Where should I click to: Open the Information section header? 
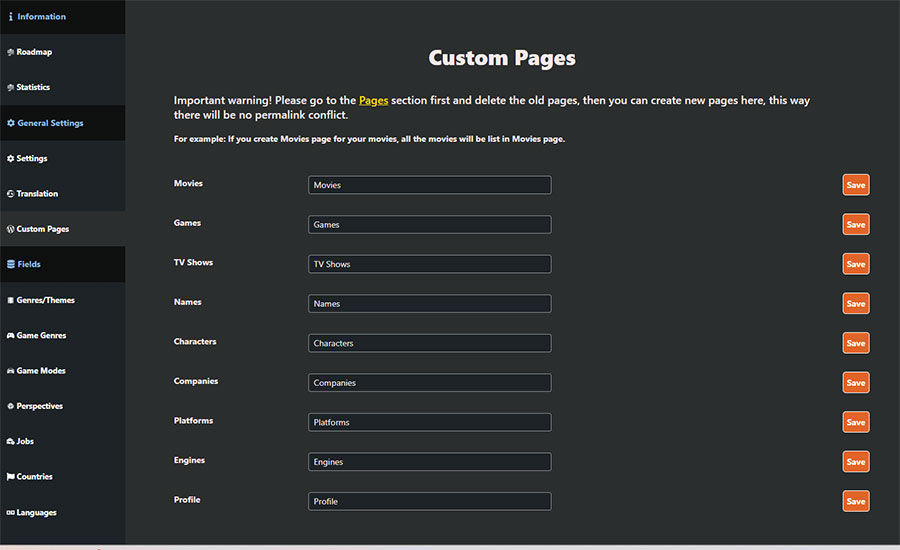(x=41, y=17)
